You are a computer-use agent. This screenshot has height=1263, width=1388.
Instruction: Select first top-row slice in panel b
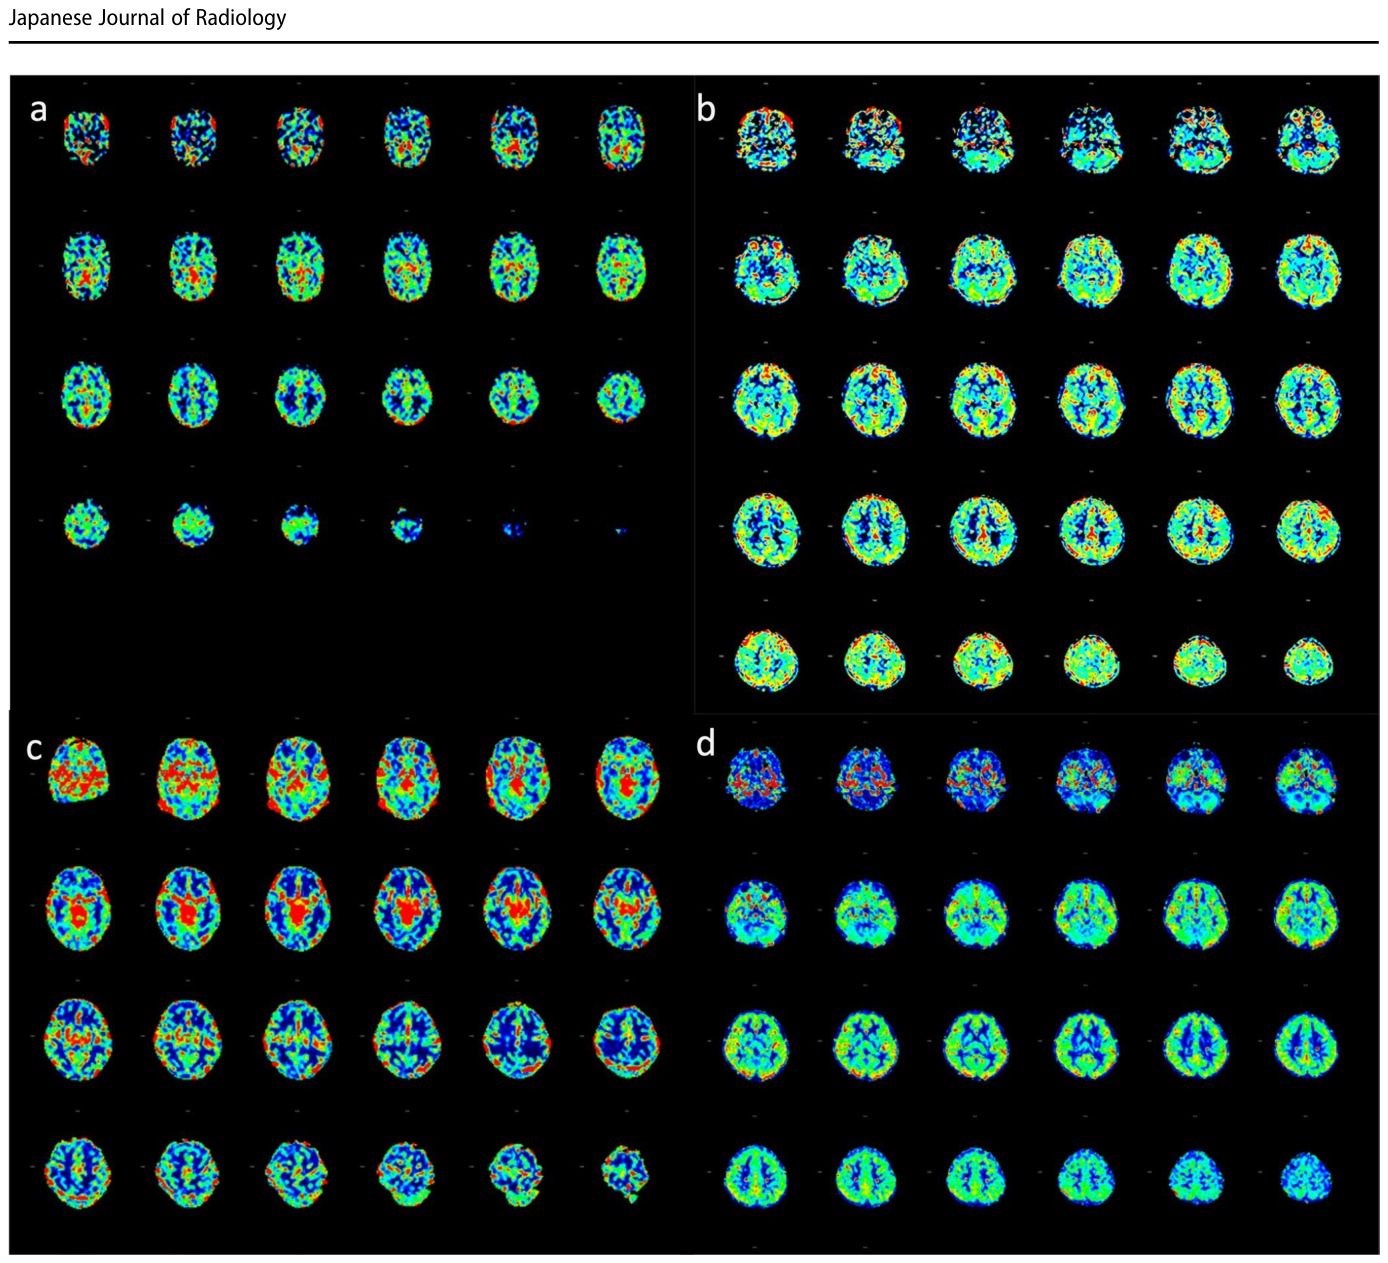[x=767, y=139]
